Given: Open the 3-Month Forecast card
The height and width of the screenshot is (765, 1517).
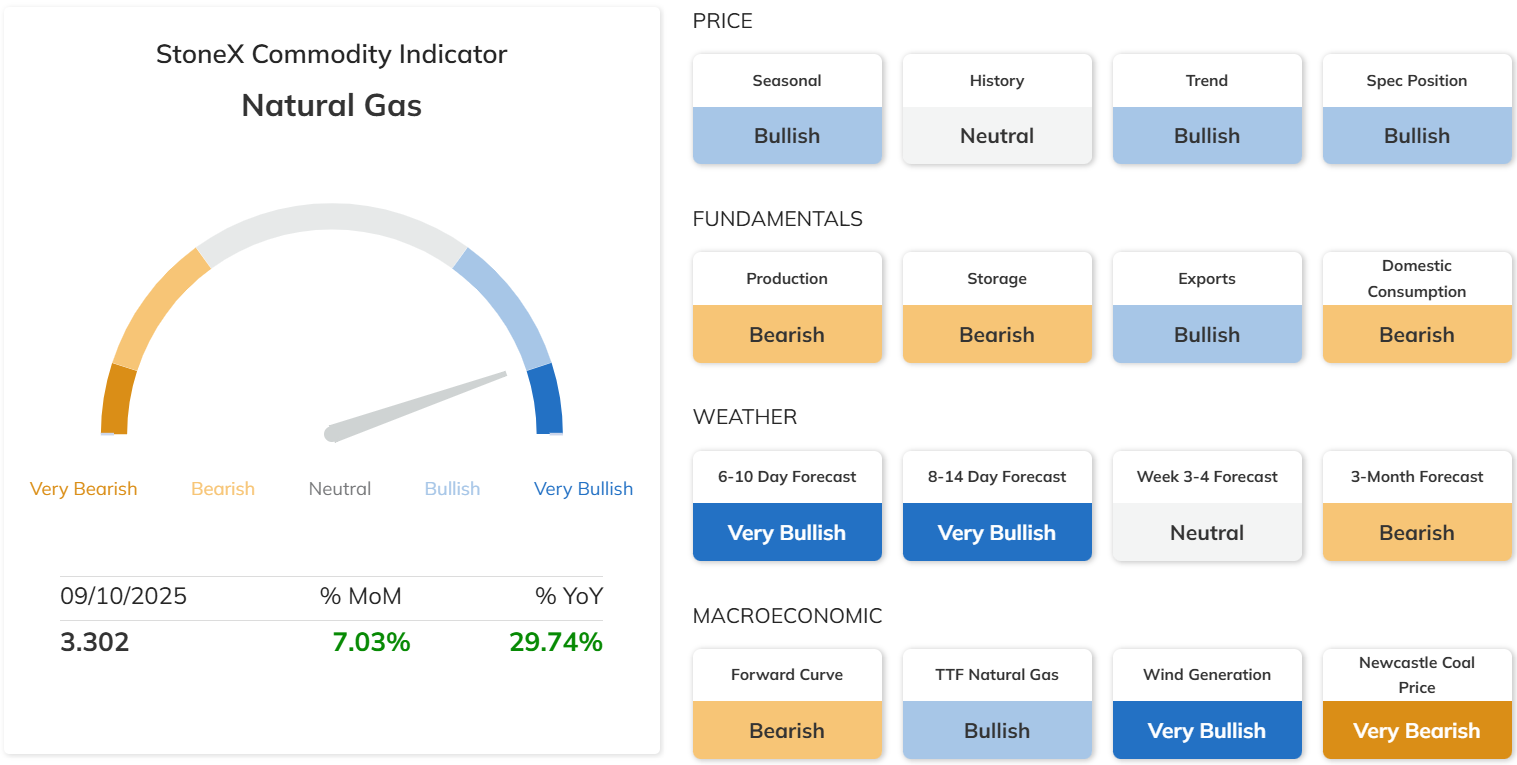Looking at the screenshot, I should pyautogui.click(x=1417, y=505).
